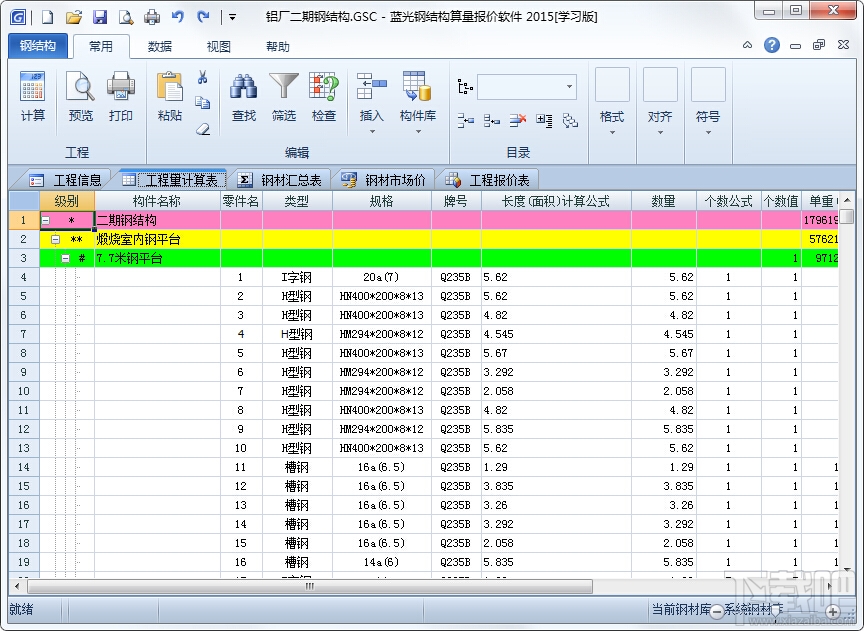864x631 pixels.
Task: Open the 目录 level combo box
Action: click(x=527, y=87)
